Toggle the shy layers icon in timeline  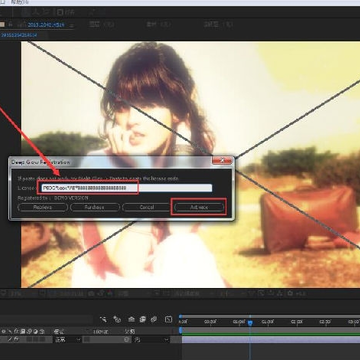[x=131, y=319]
